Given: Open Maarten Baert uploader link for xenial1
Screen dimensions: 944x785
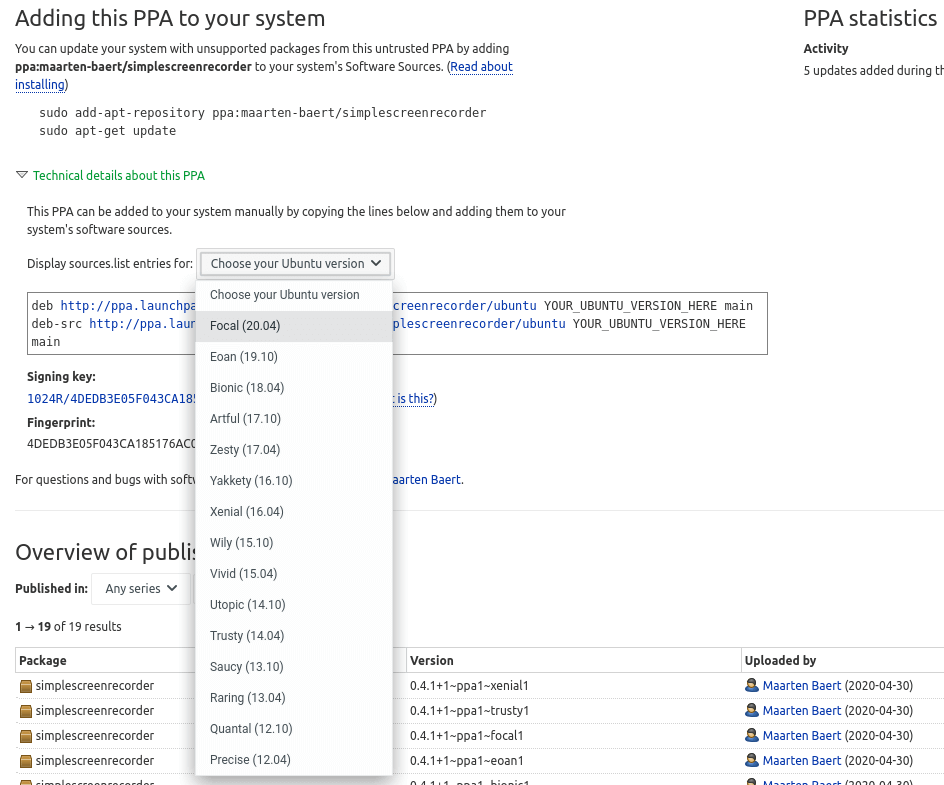Looking at the screenshot, I should [x=801, y=686].
